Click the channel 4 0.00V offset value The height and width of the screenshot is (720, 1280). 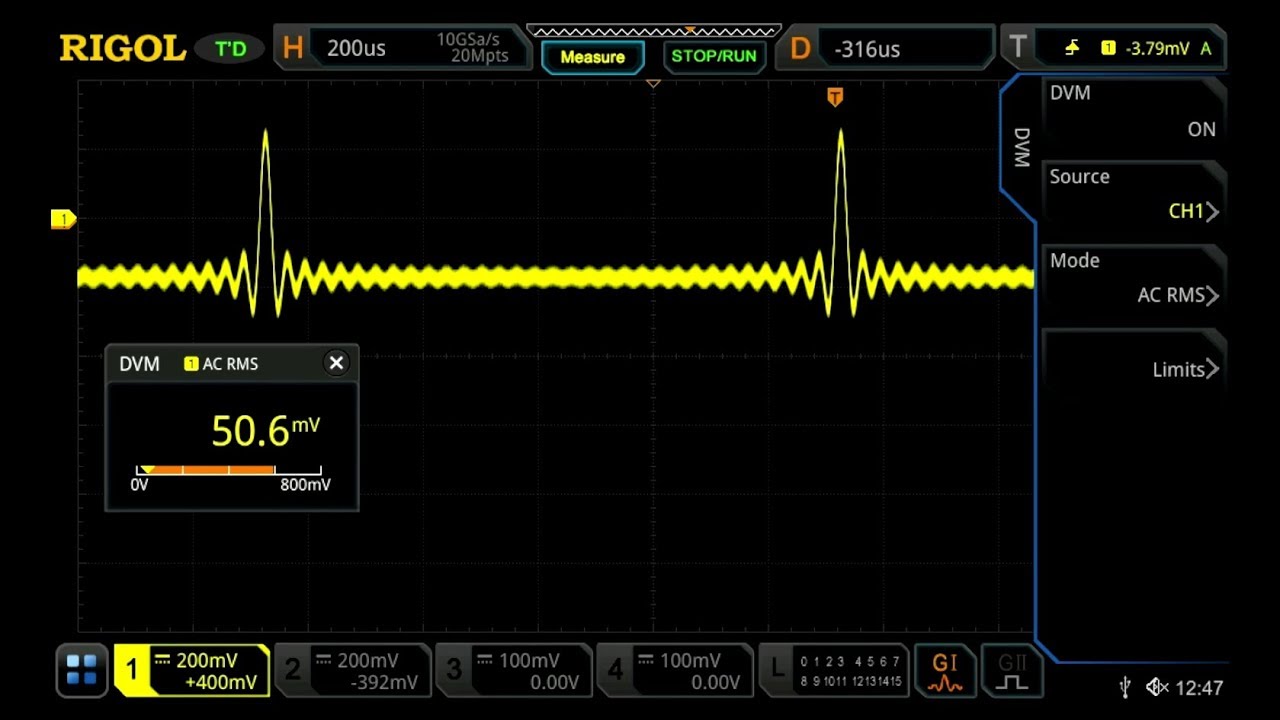pos(715,683)
